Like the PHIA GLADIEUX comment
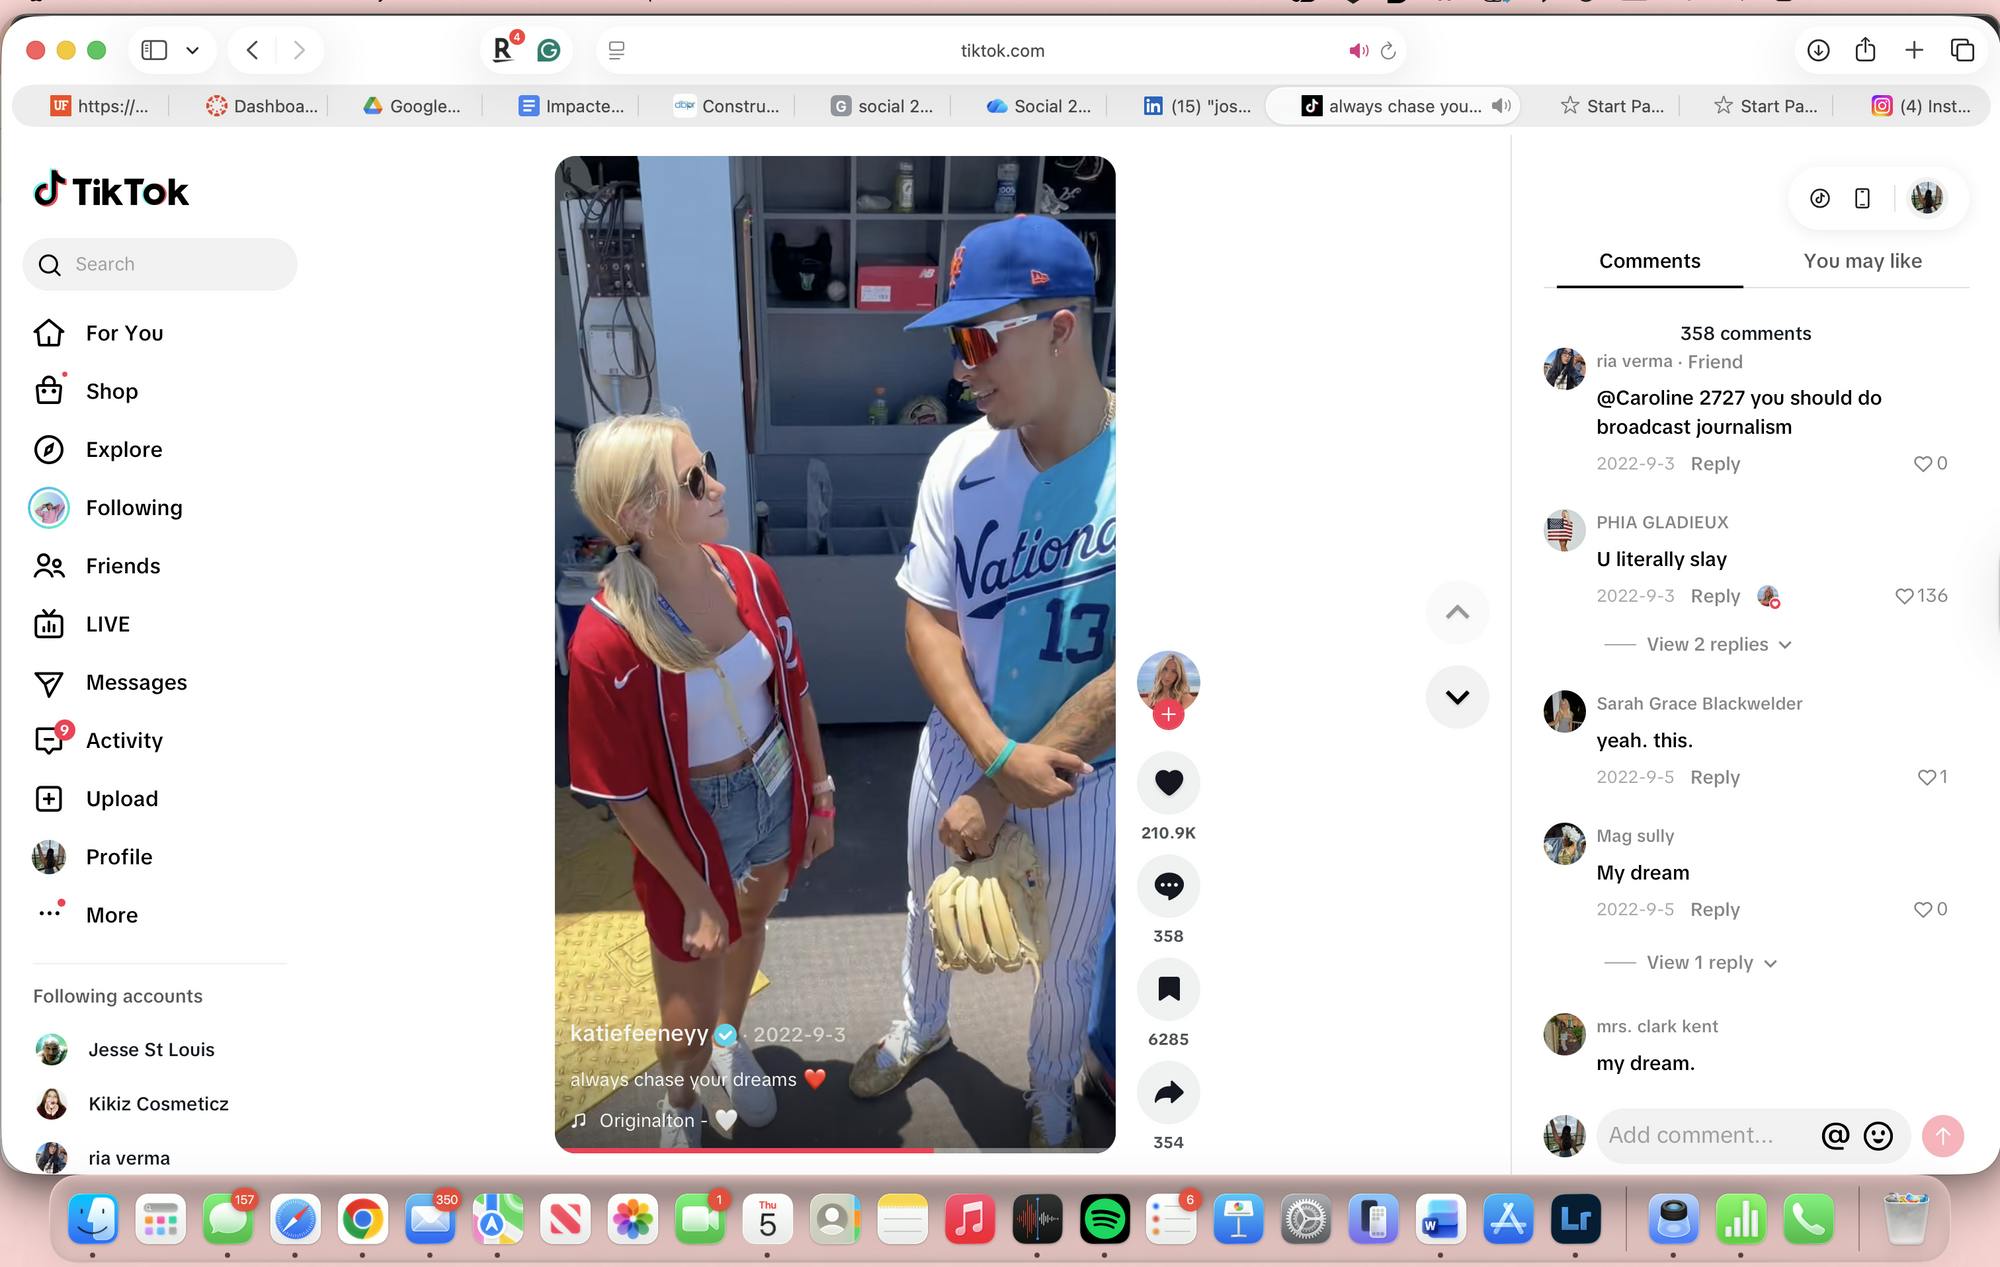This screenshot has width=2000, height=1267. pos(1904,596)
